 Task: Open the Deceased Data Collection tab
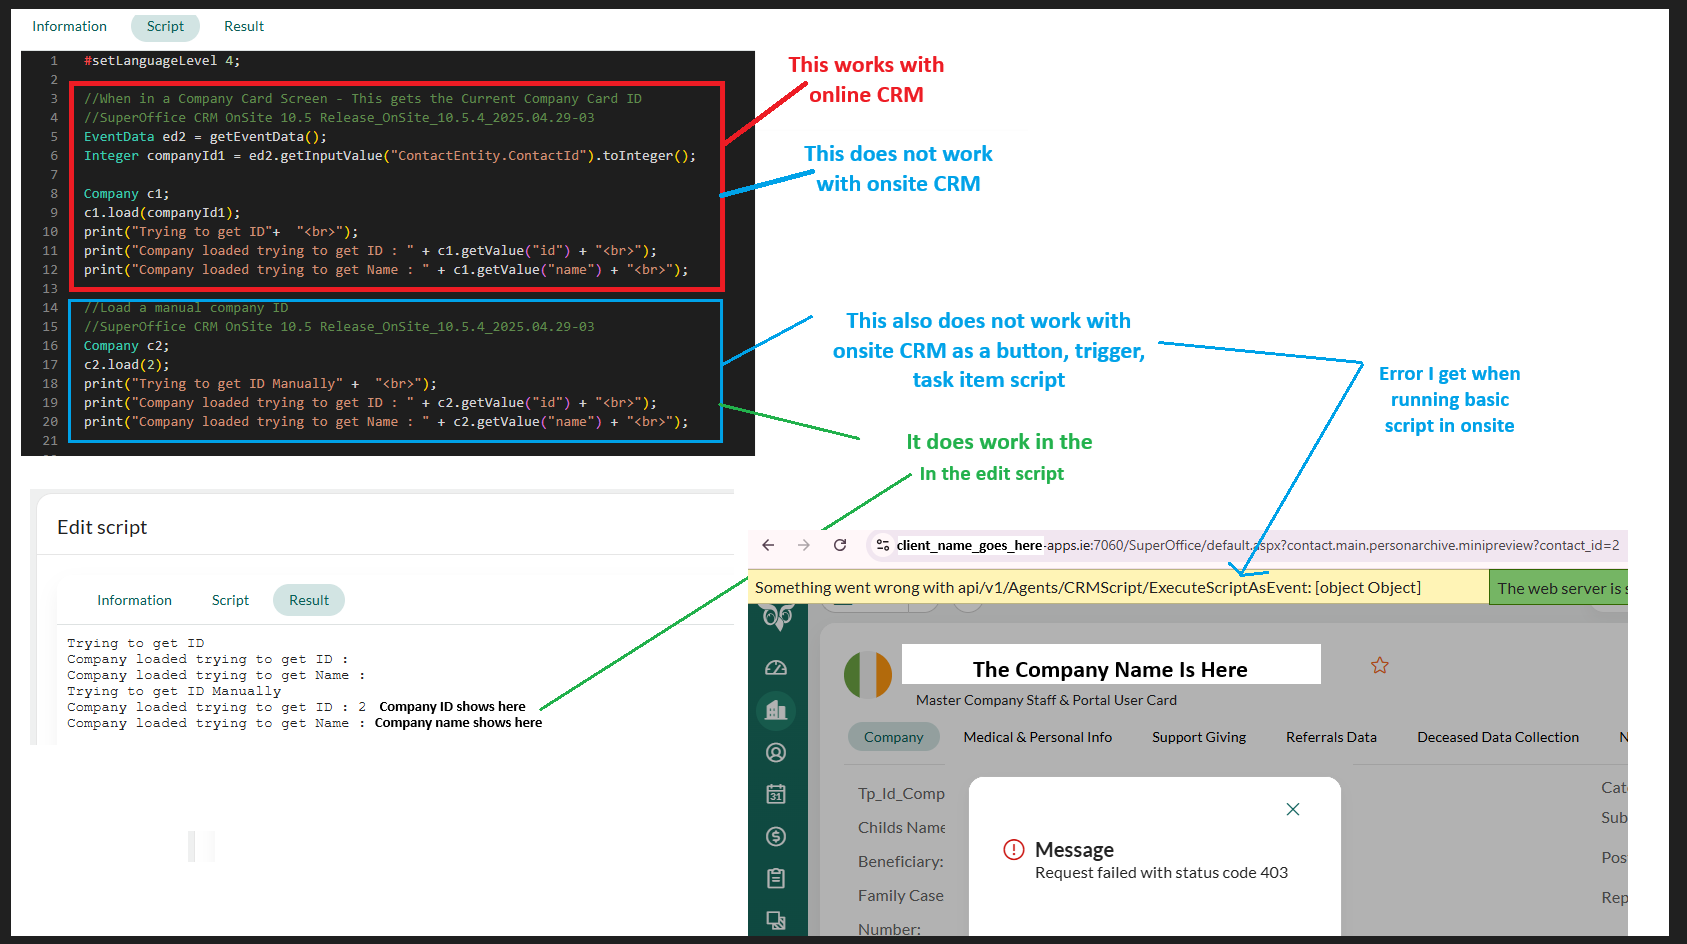(1497, 737)
